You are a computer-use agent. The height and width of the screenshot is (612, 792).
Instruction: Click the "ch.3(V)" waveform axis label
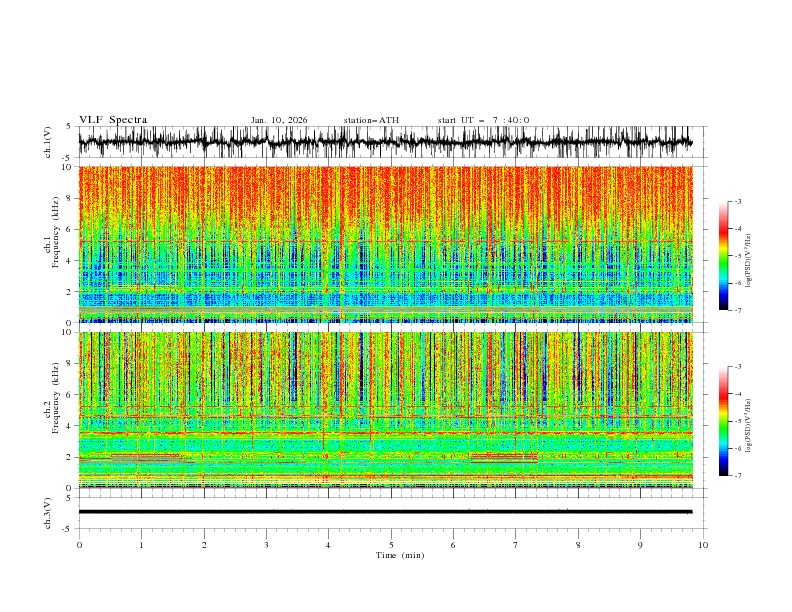coord(48,513)
